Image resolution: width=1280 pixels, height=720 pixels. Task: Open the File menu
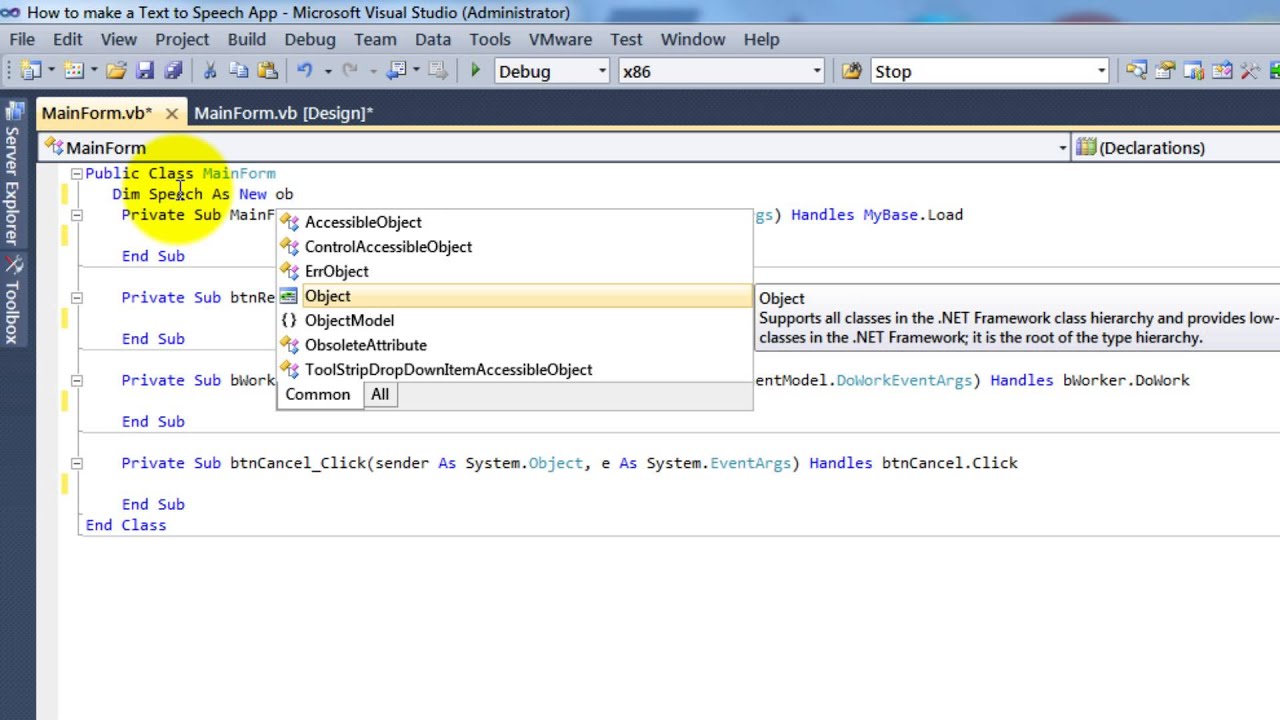click(x=22, y=39)
